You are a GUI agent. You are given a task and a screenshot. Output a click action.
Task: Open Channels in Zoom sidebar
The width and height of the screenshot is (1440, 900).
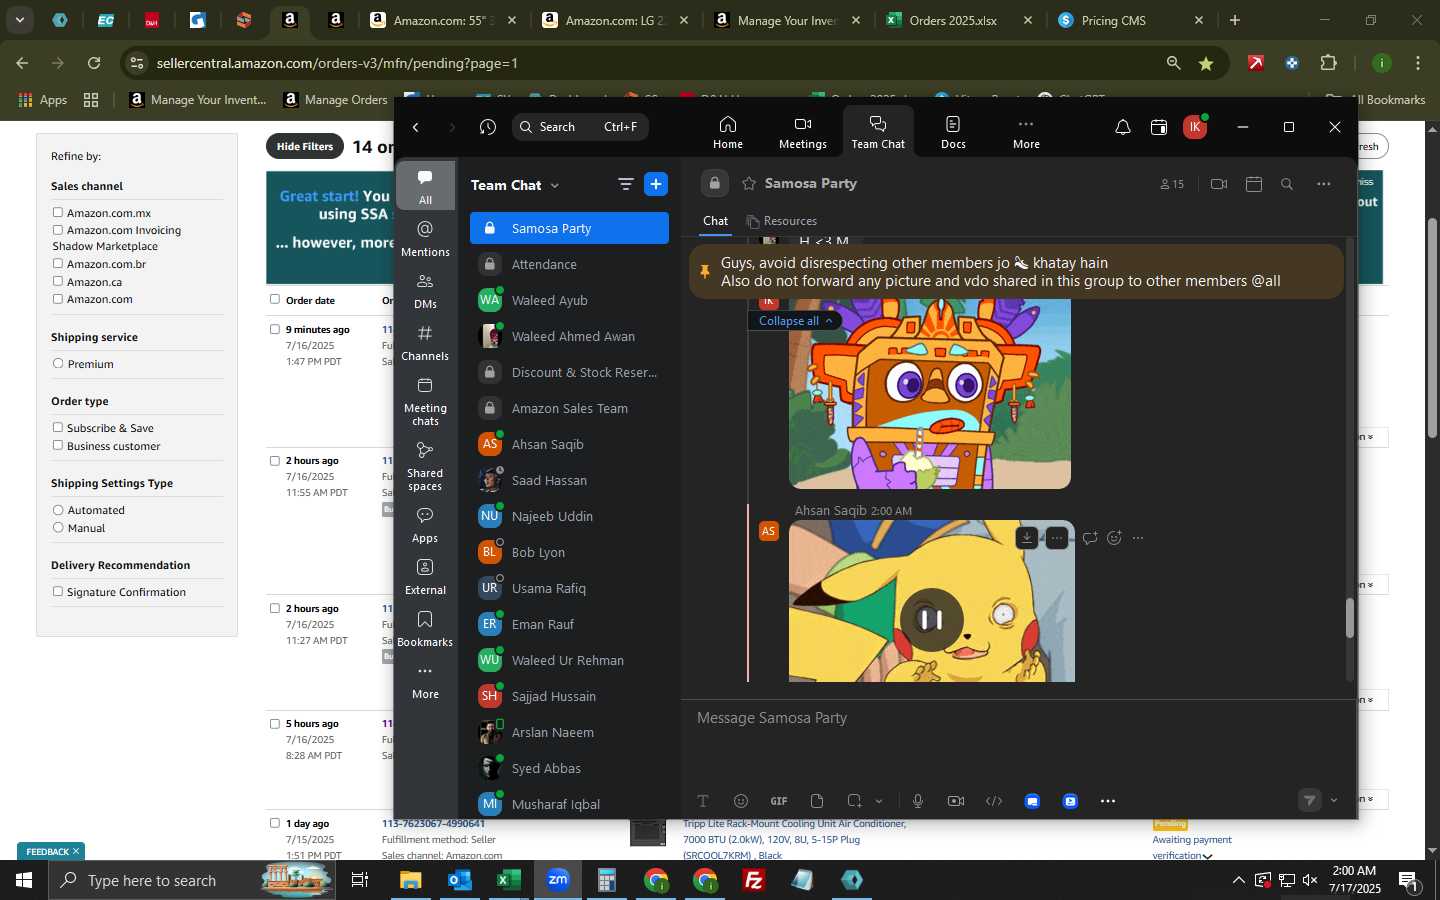(x=425, y=342)
